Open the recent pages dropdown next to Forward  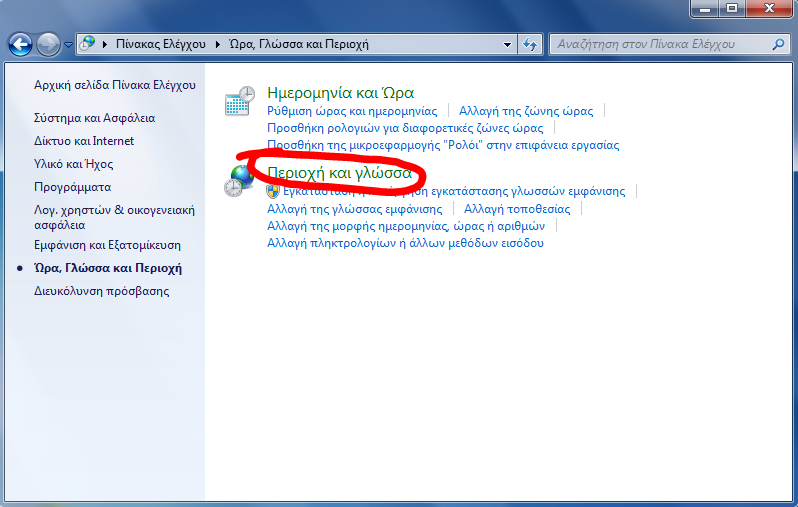[68, 45]
